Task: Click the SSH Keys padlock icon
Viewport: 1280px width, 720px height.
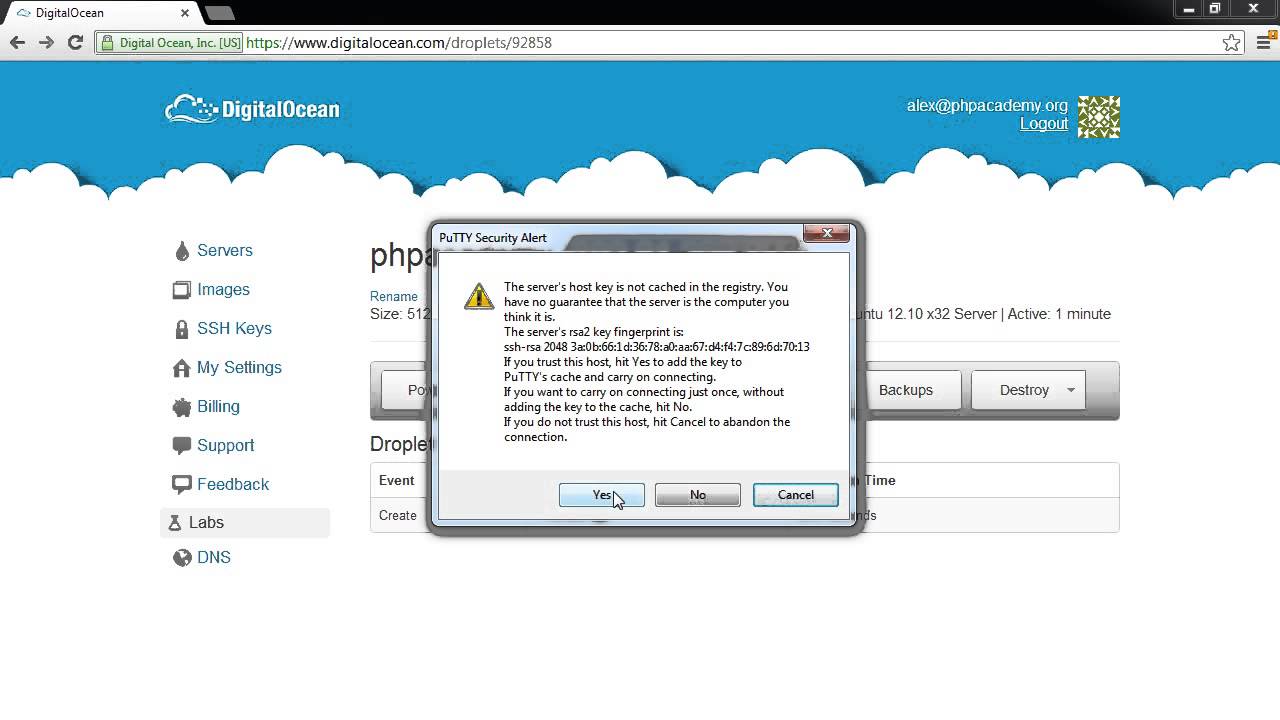Action: (x=182, y=329)
